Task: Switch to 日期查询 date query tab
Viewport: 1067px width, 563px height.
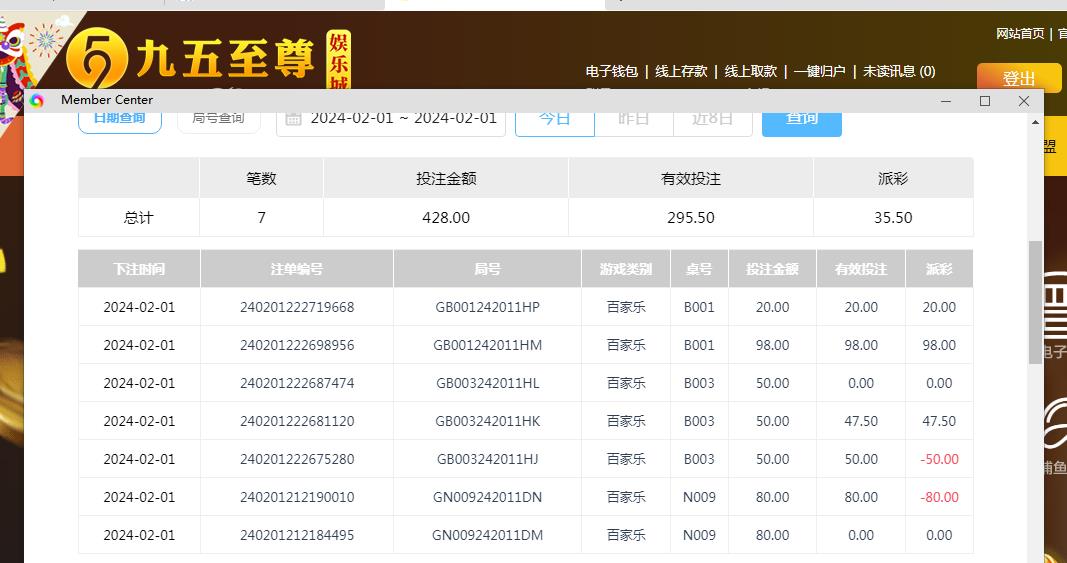Action: pyautogui.click(x=119, y=119)
